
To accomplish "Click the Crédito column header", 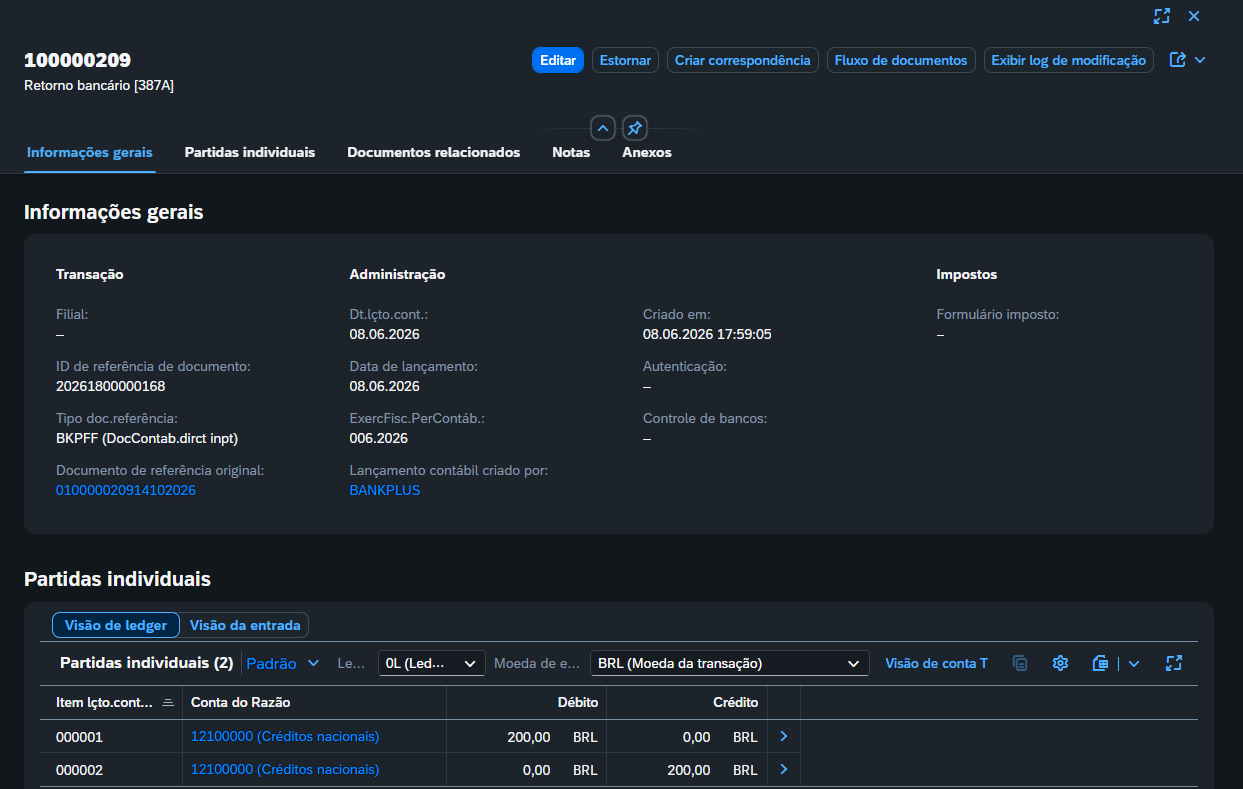I will pos(687,702).
